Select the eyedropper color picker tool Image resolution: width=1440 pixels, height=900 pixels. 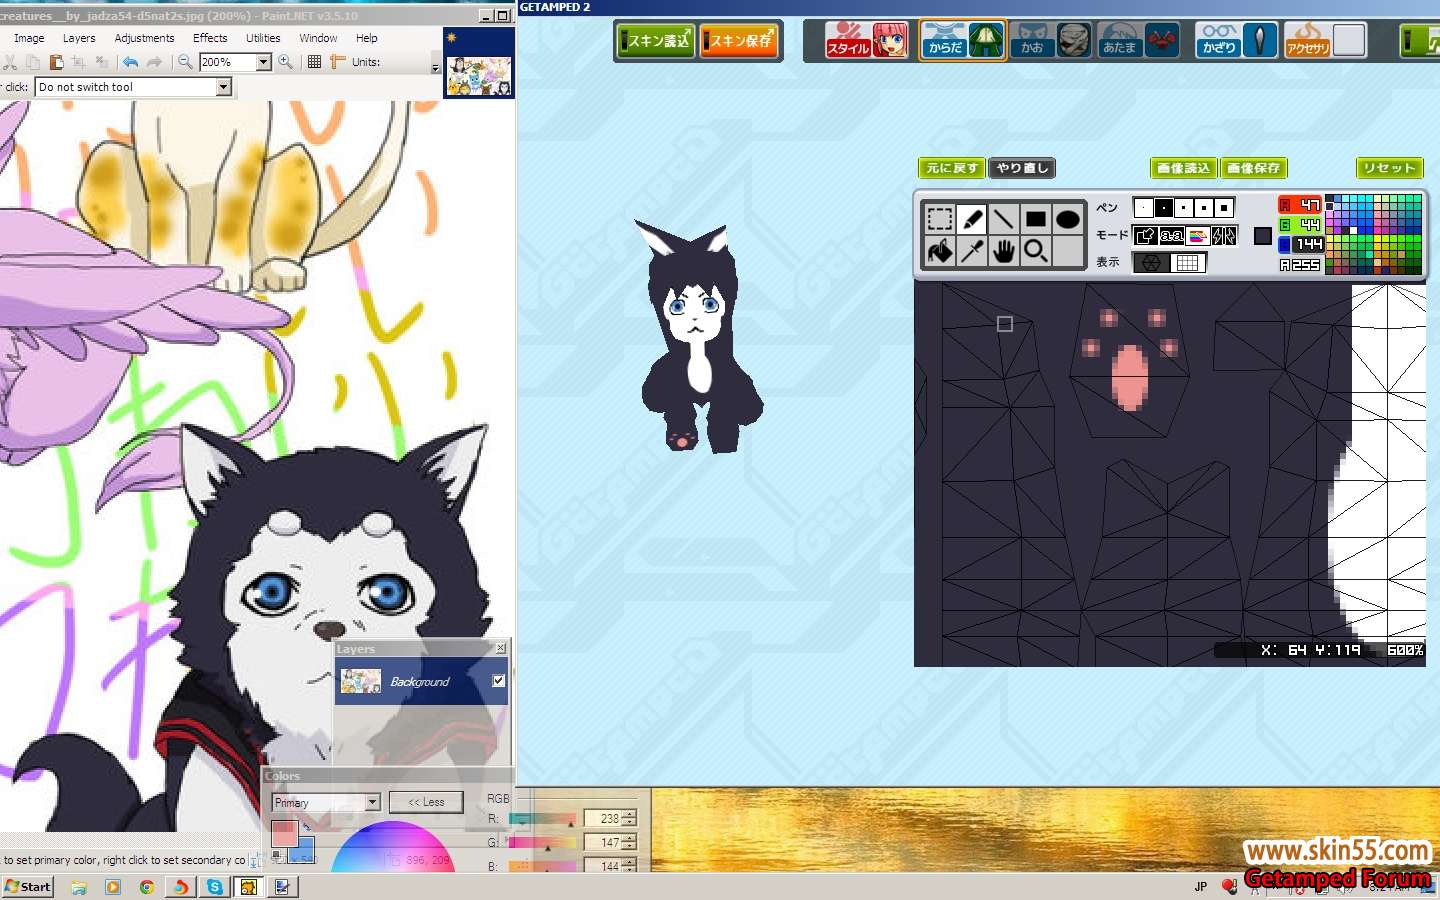coord(971,251)
